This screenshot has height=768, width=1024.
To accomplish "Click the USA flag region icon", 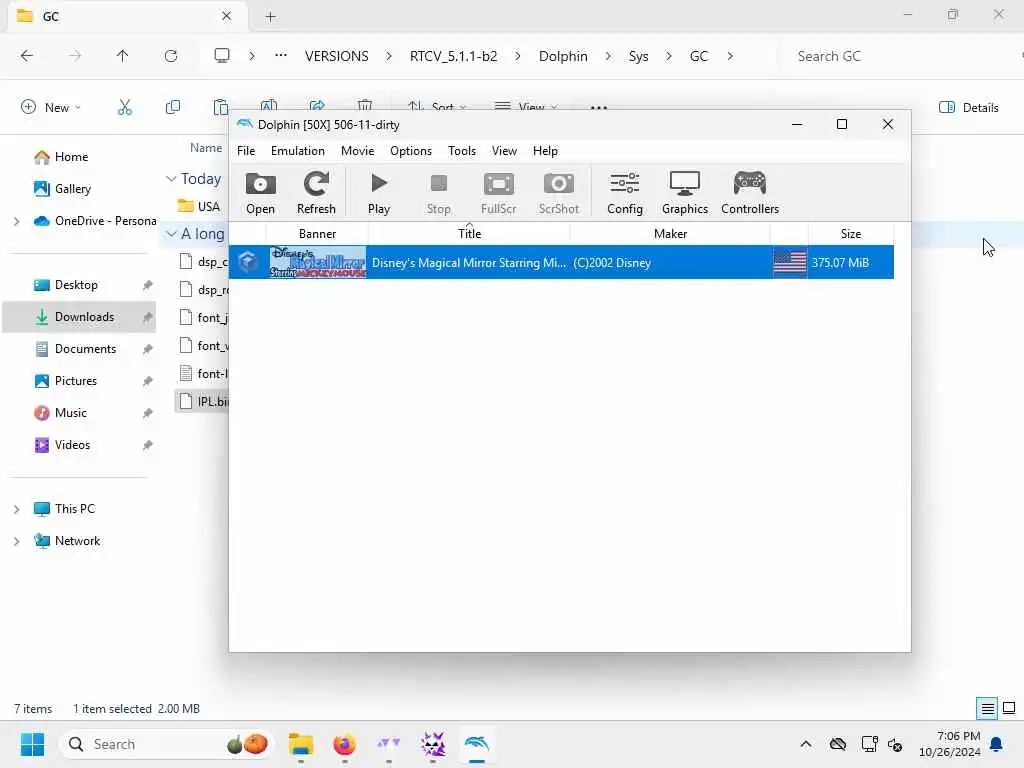I will (x=790, y=263).
